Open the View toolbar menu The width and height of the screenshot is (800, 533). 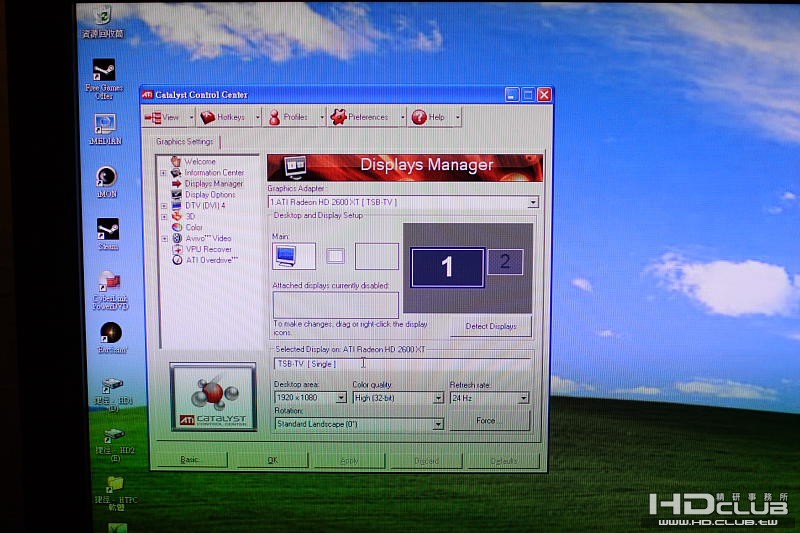162,117
